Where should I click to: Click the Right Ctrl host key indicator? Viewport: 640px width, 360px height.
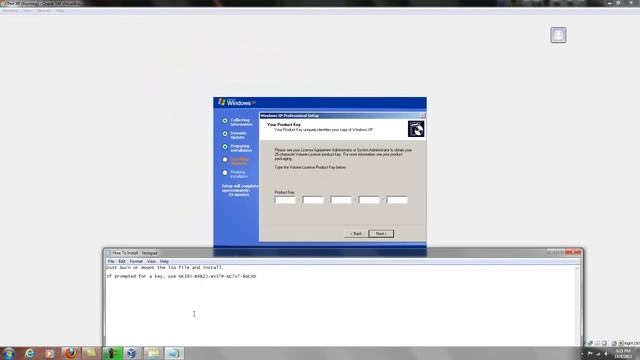[631, 344]
